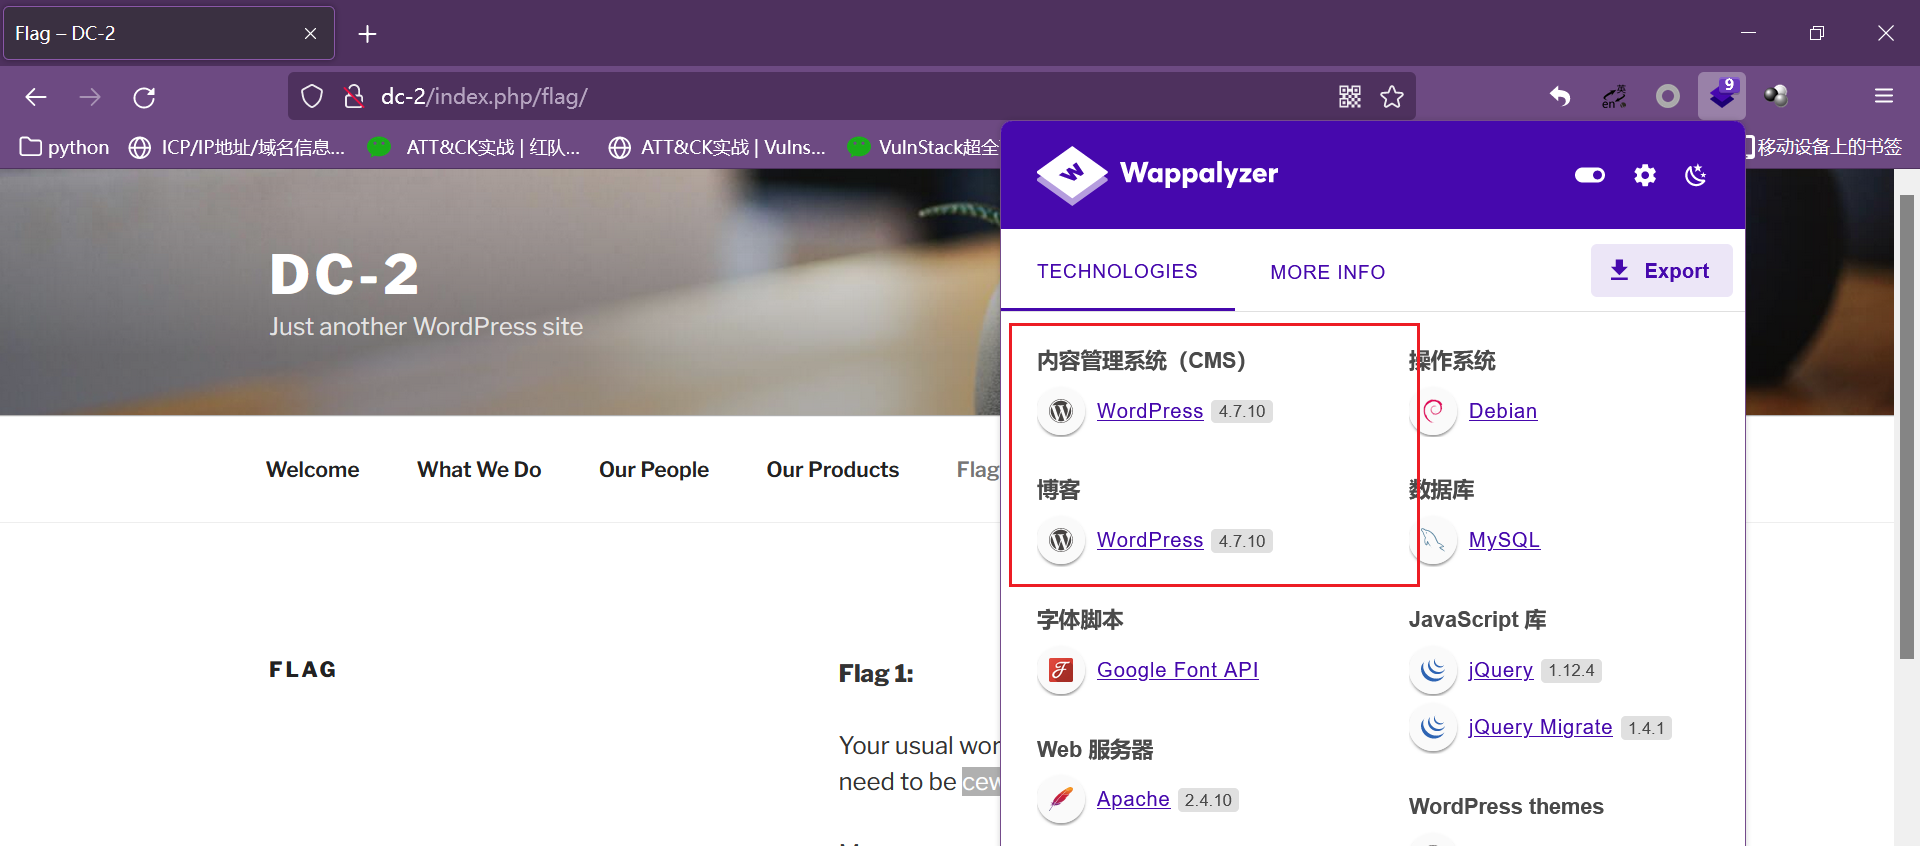Open the Debian link

click(1503, 411)
